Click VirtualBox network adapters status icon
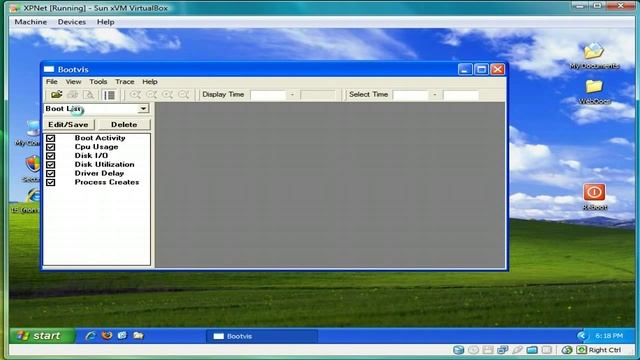 point(502,350)
